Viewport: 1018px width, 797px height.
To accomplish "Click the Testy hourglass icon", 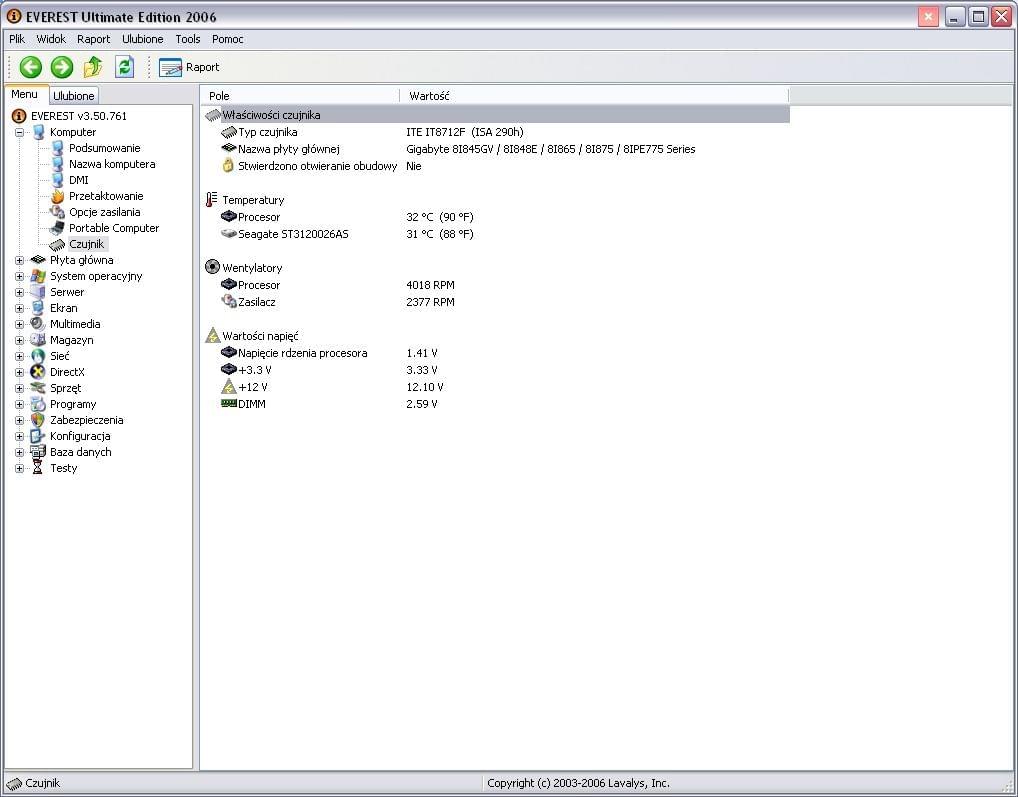I will click(x=38, y=468).
